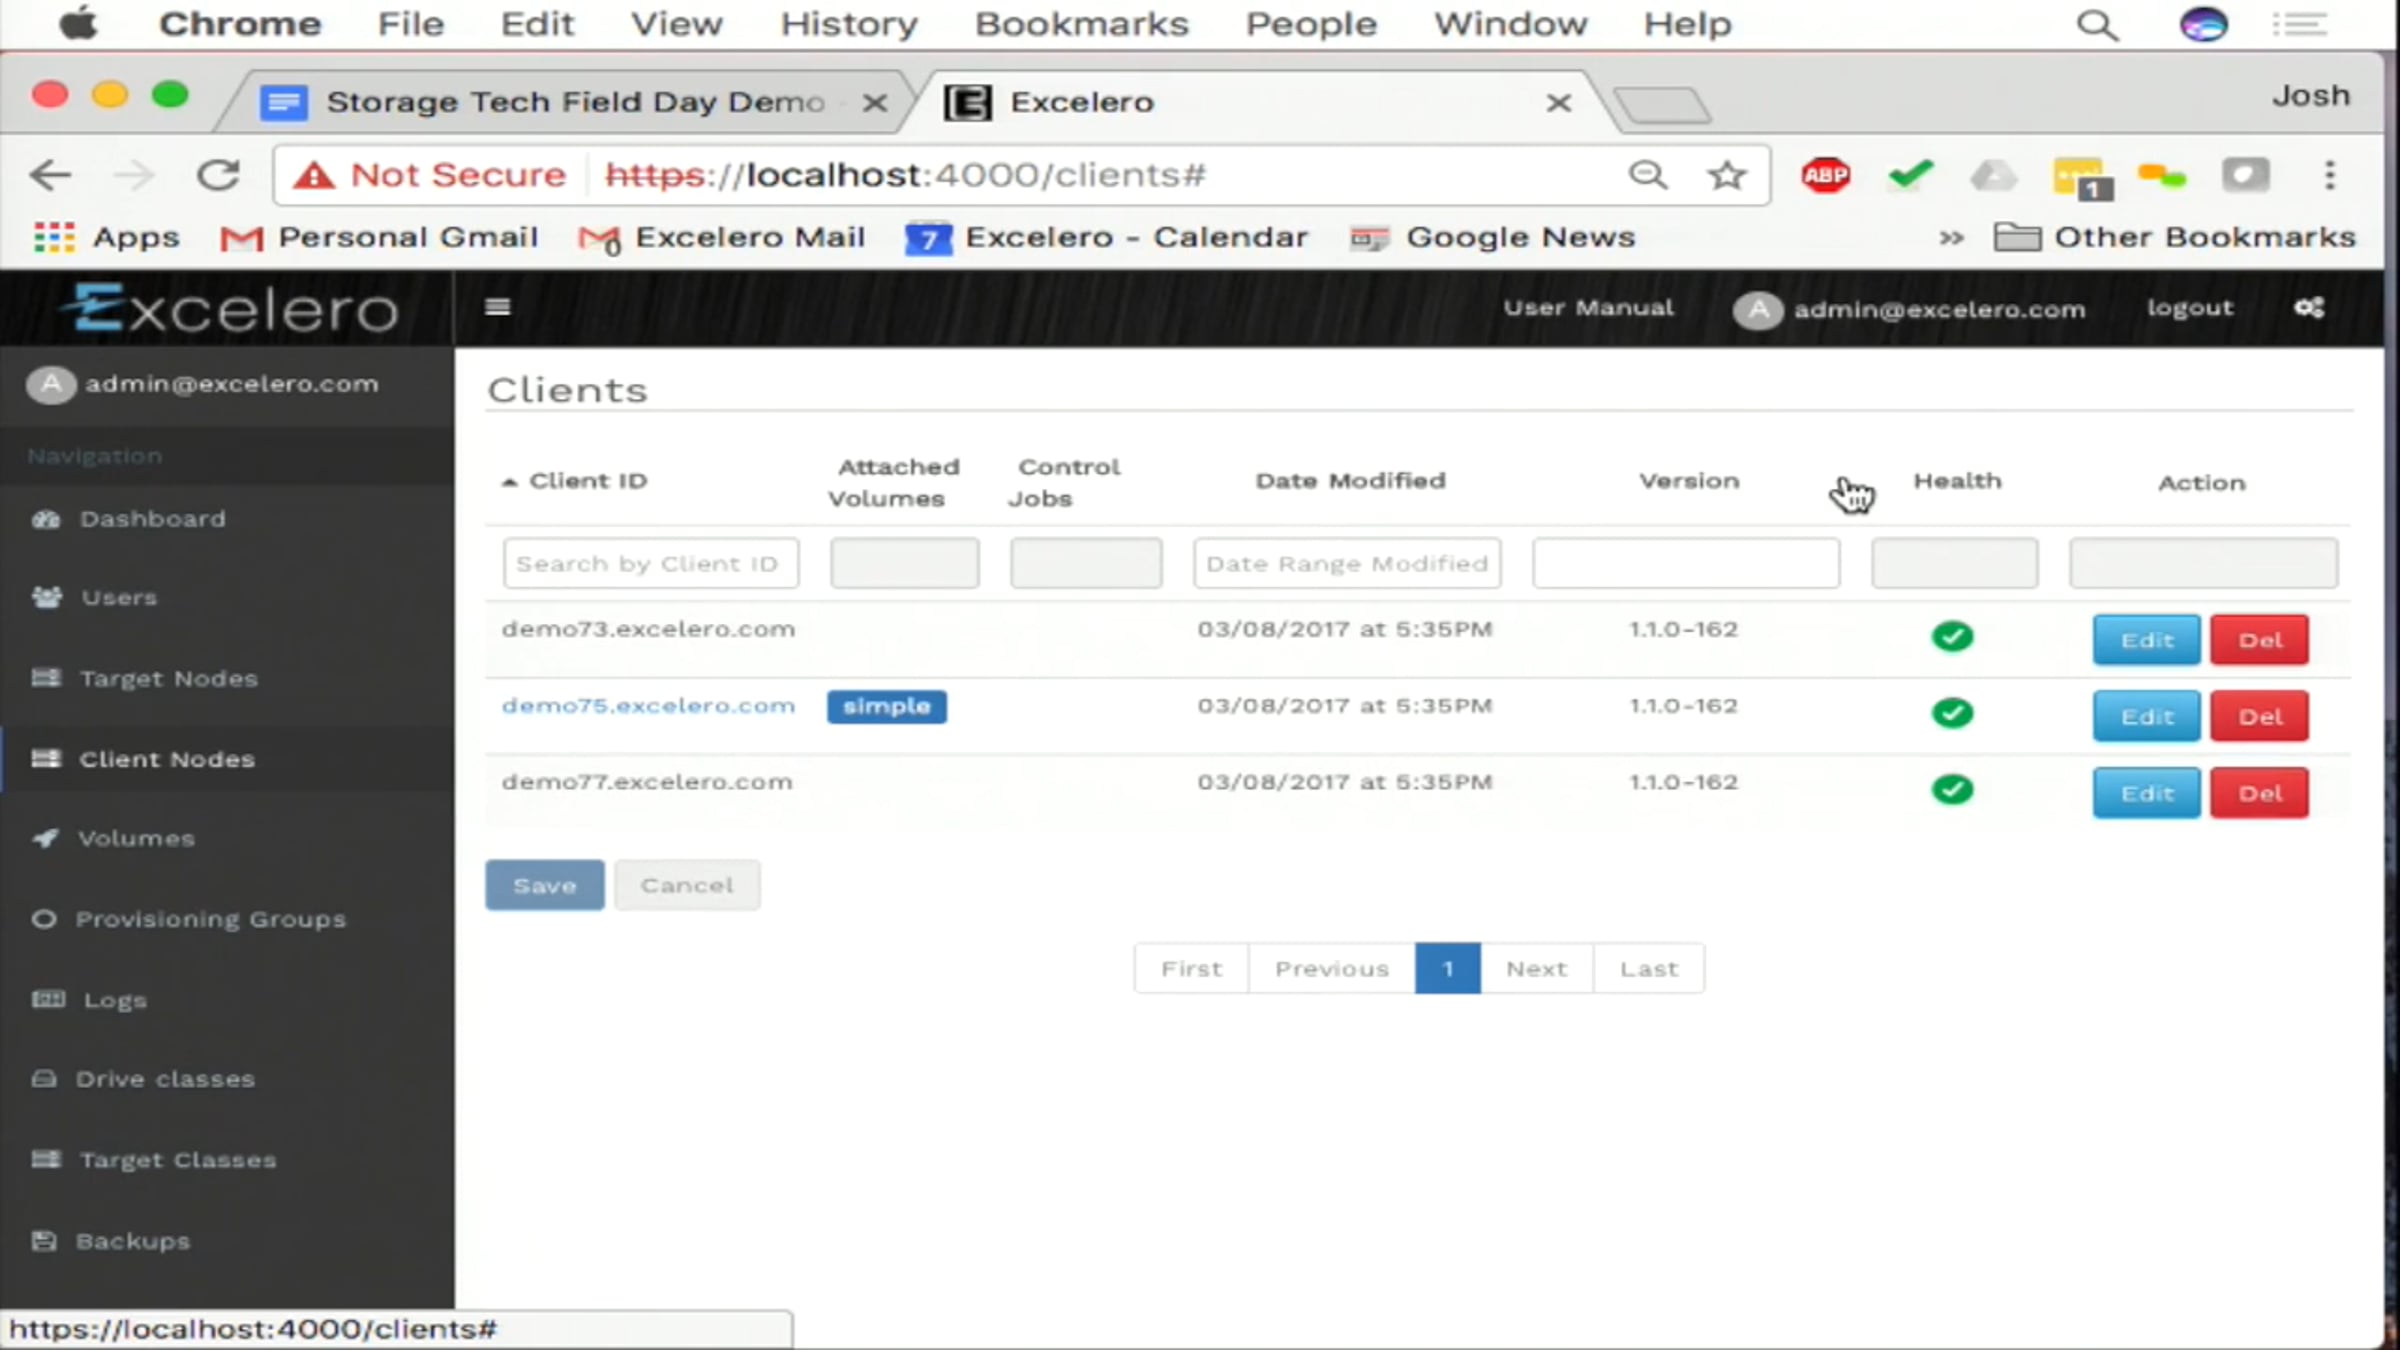Bookmark this page with star icon
The height and width of the screenshot is (1350, 2400).
[x=1727, y=176]
